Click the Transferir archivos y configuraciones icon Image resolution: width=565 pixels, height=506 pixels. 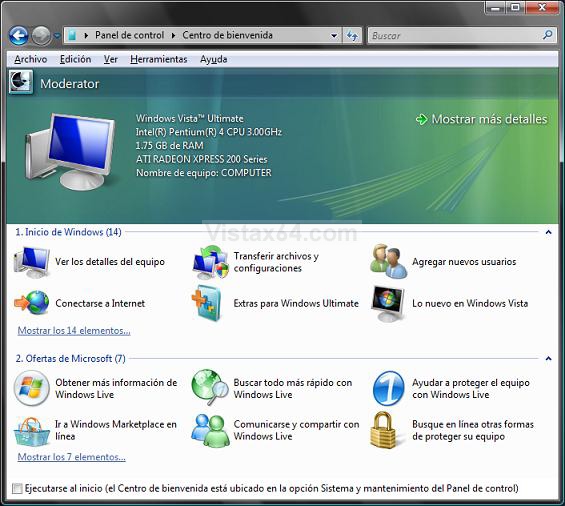point(210,262)
